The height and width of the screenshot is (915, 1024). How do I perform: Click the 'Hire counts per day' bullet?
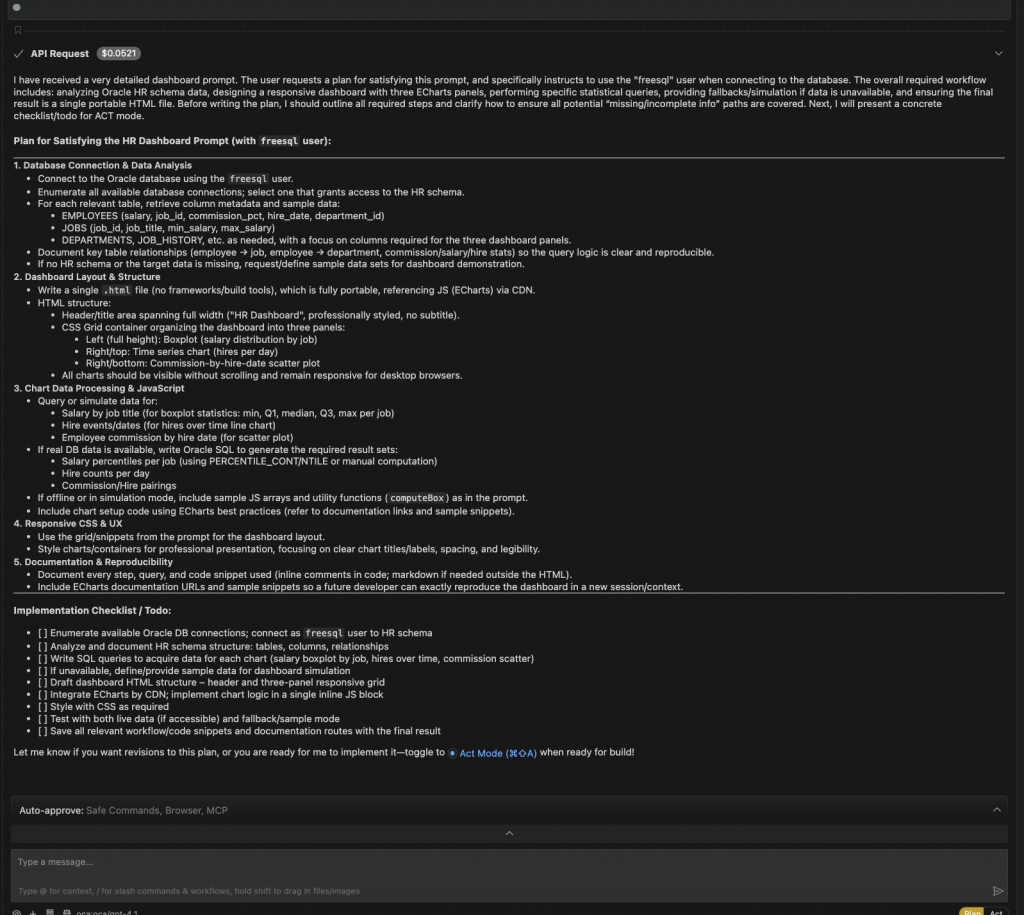tap(105, 474)
